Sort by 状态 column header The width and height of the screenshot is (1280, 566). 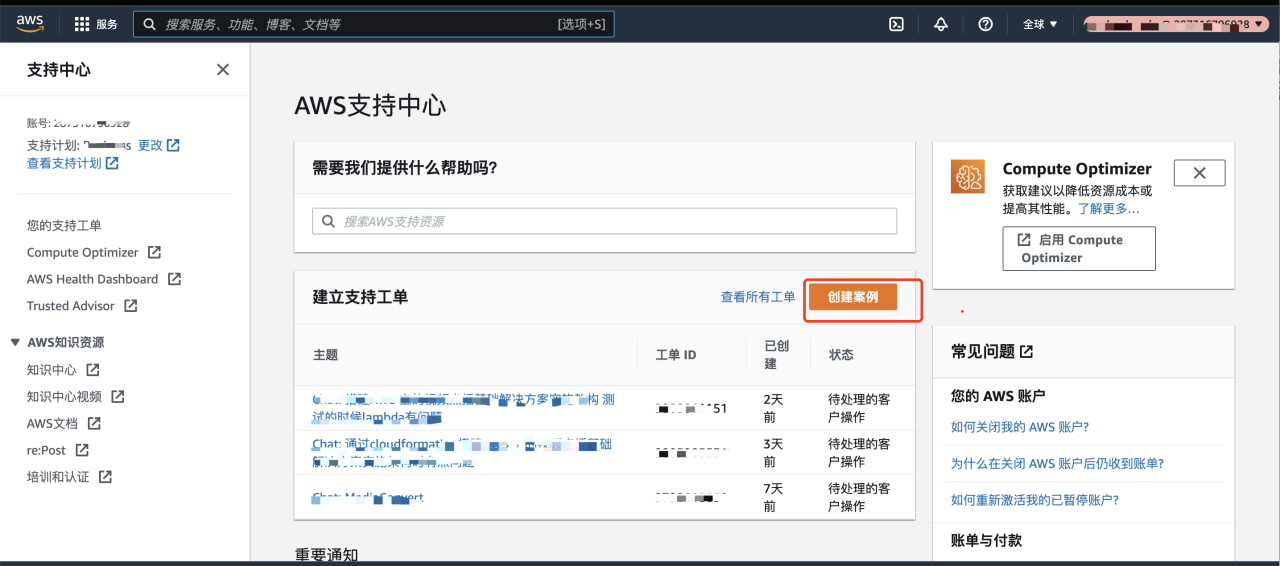pos(841,355)
